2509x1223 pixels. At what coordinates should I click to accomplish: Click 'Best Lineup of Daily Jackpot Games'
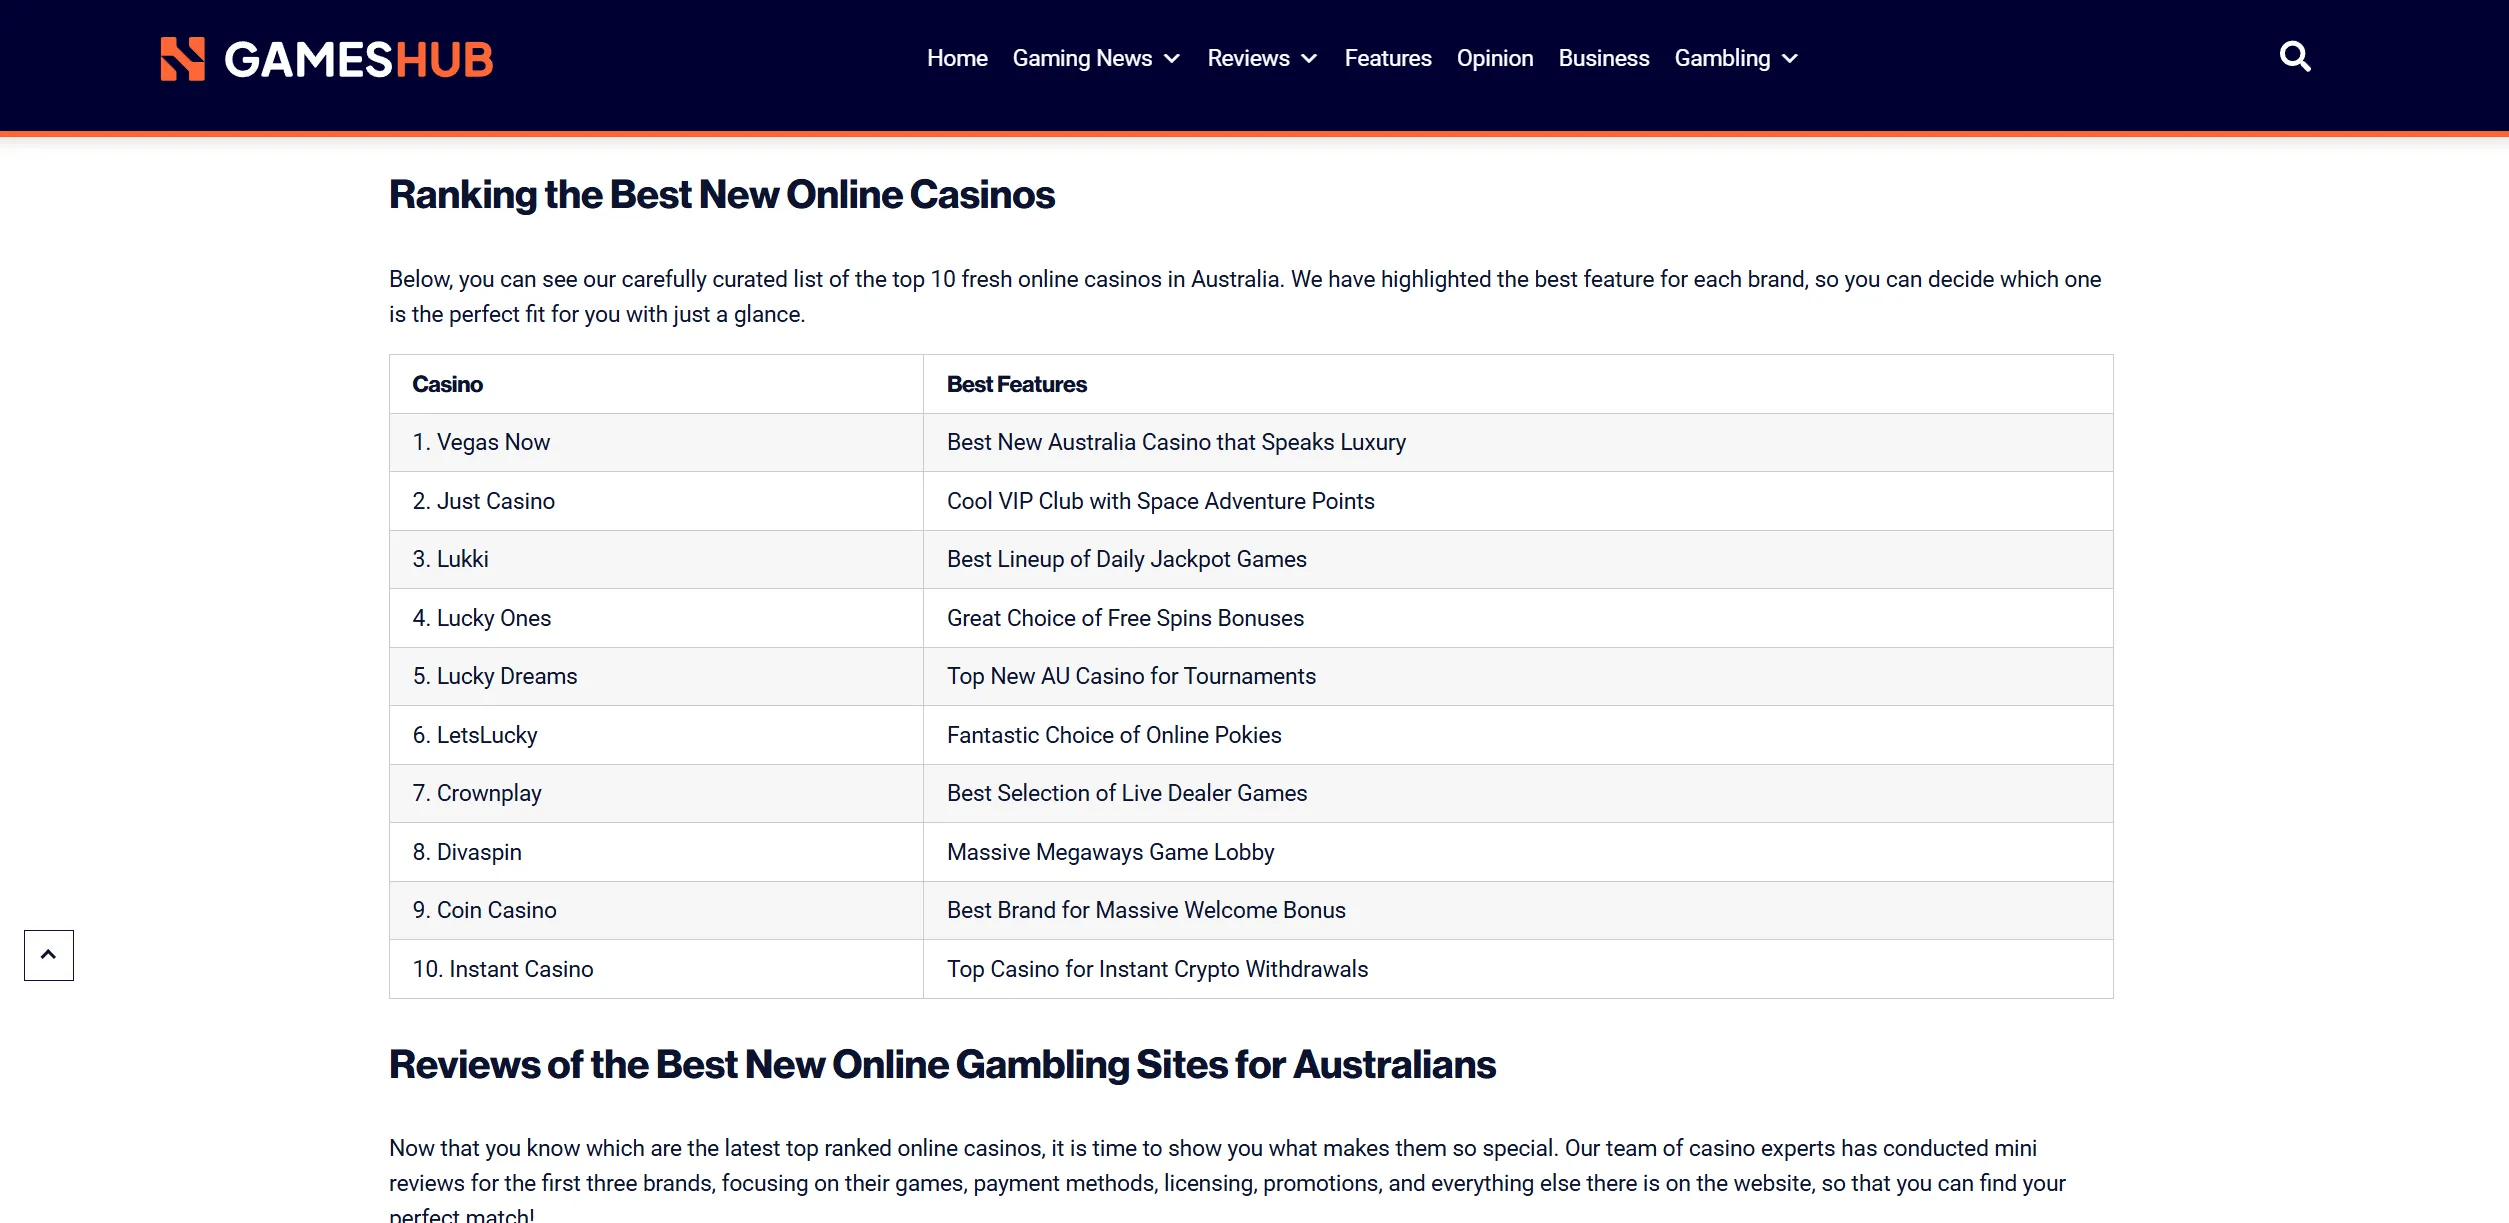tap(1126, 559)
